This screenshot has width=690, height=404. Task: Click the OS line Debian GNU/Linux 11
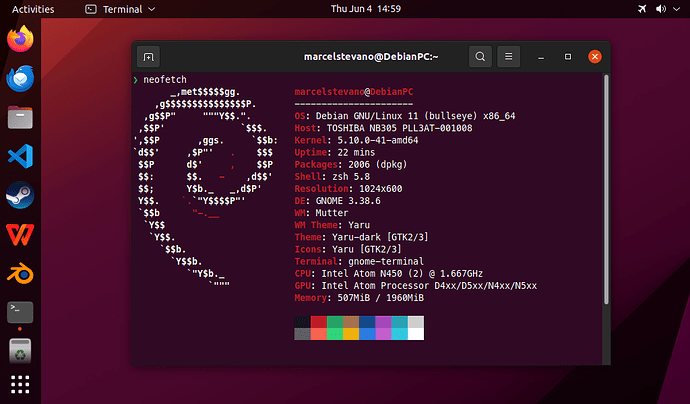(x=405, y=116)
